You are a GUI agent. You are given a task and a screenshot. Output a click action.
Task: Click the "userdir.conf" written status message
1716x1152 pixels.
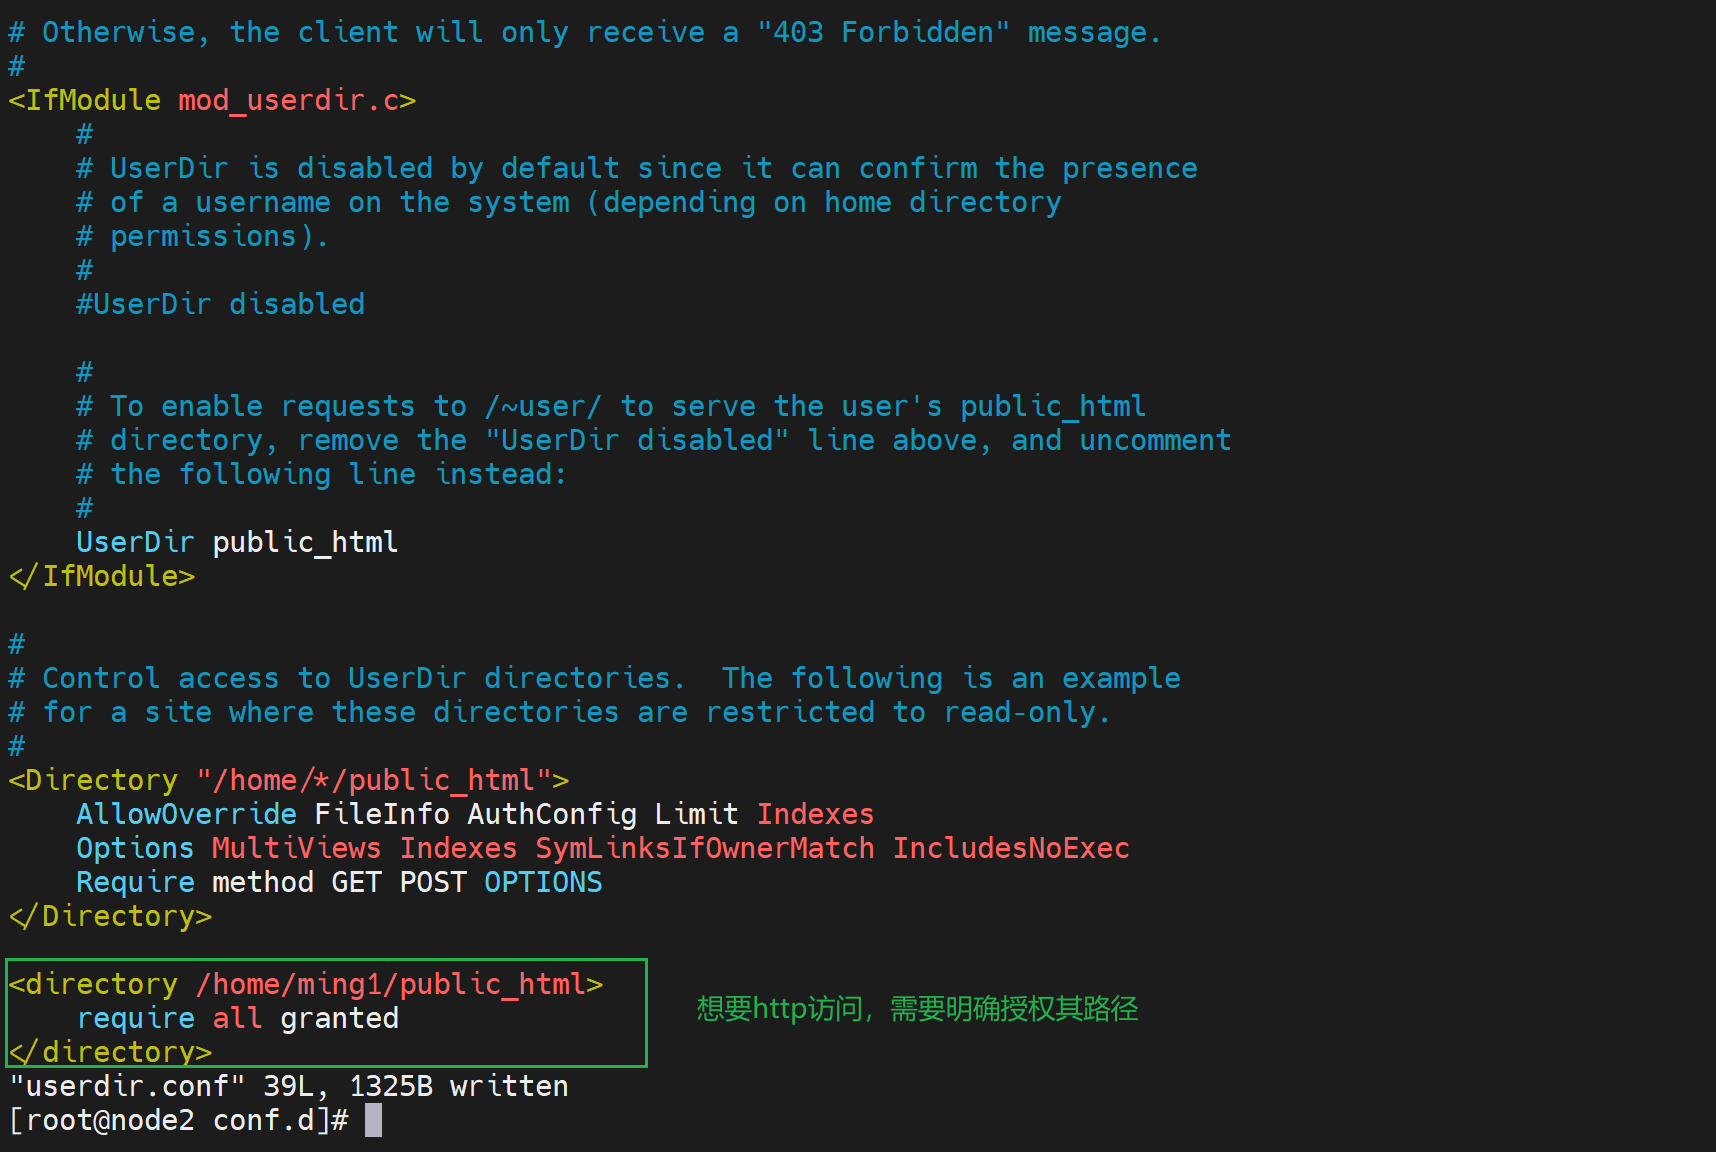(289, 1086)
